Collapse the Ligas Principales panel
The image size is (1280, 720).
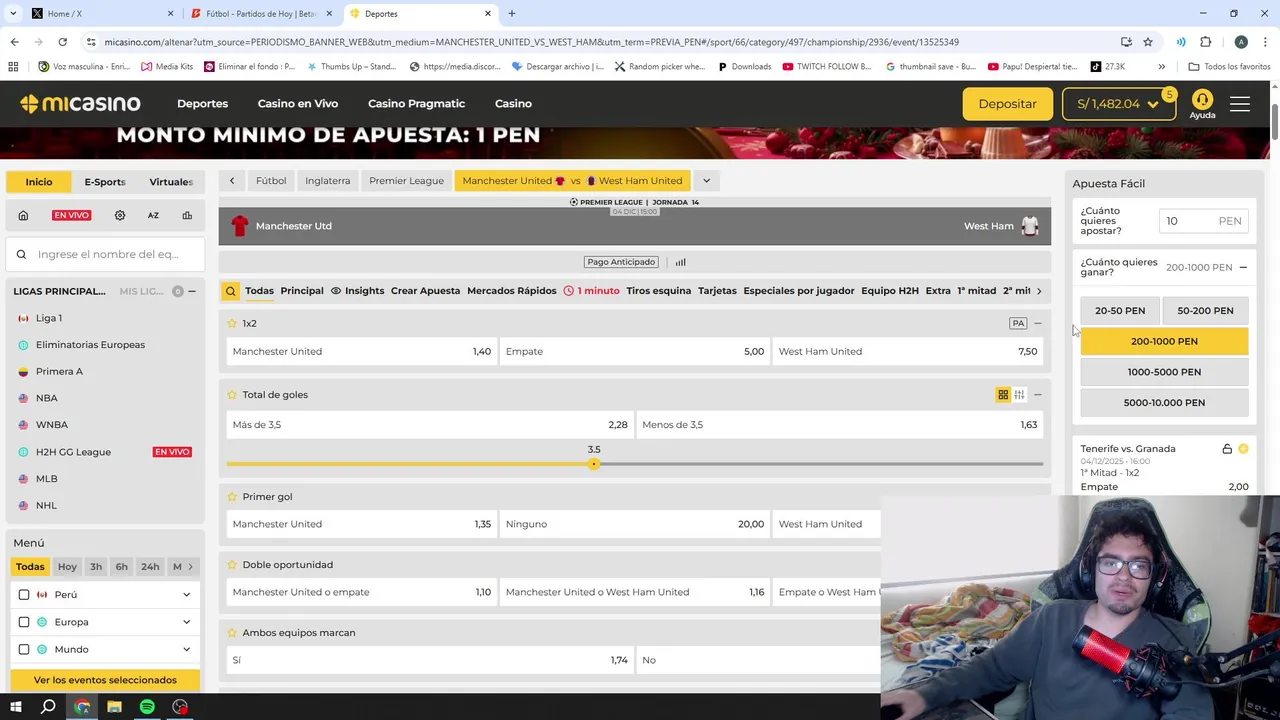[192, 291]
